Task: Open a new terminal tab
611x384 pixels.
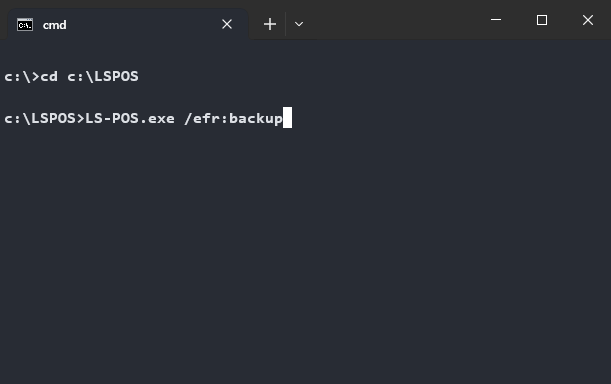Action: [270, 24]
